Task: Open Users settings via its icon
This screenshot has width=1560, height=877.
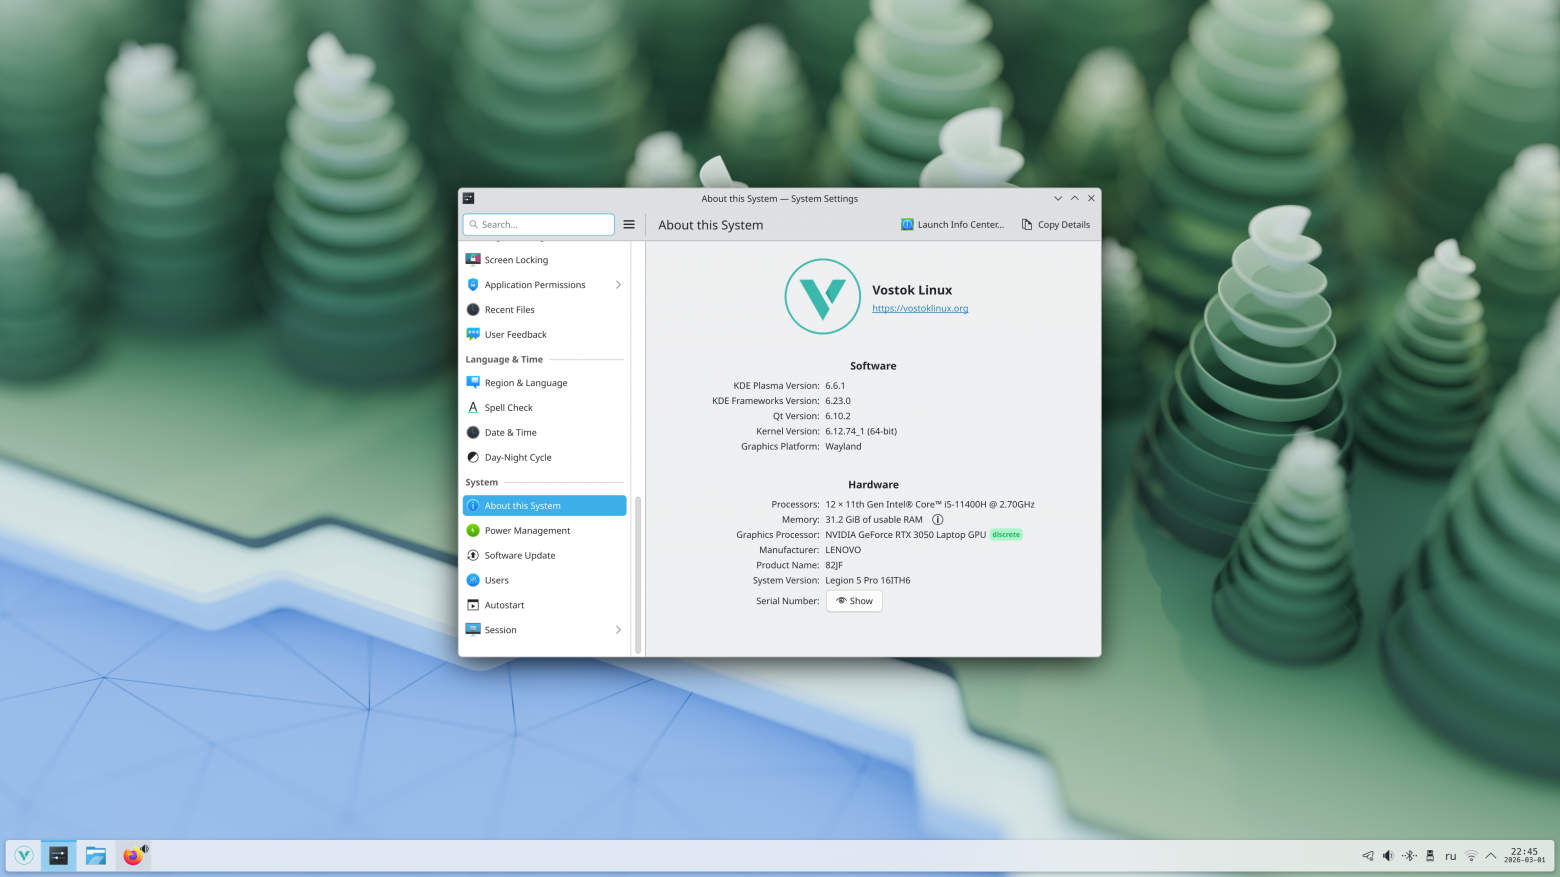Action: coord(473,580)
